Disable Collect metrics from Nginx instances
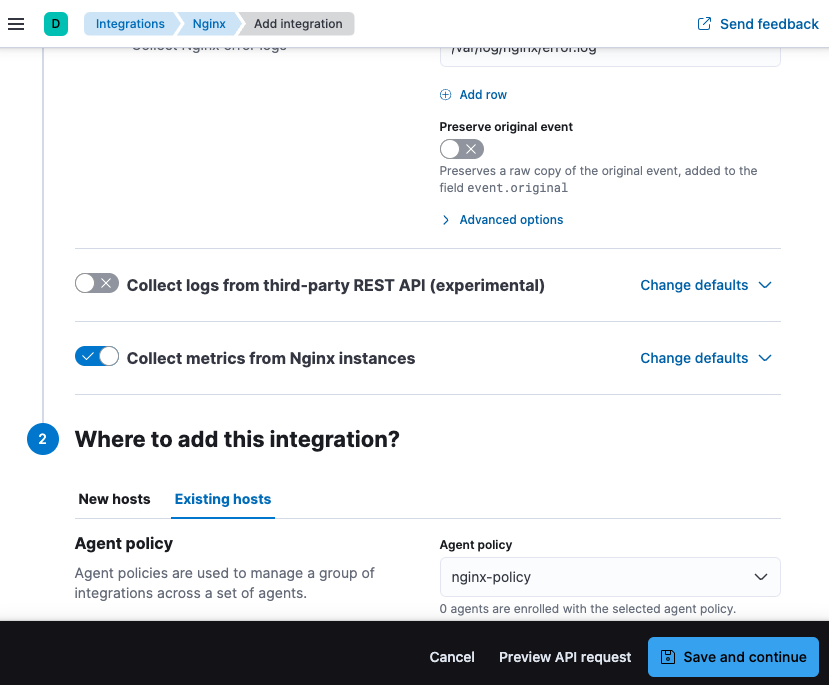This screenshot has width=829, height=685. (x=96, y=356)
